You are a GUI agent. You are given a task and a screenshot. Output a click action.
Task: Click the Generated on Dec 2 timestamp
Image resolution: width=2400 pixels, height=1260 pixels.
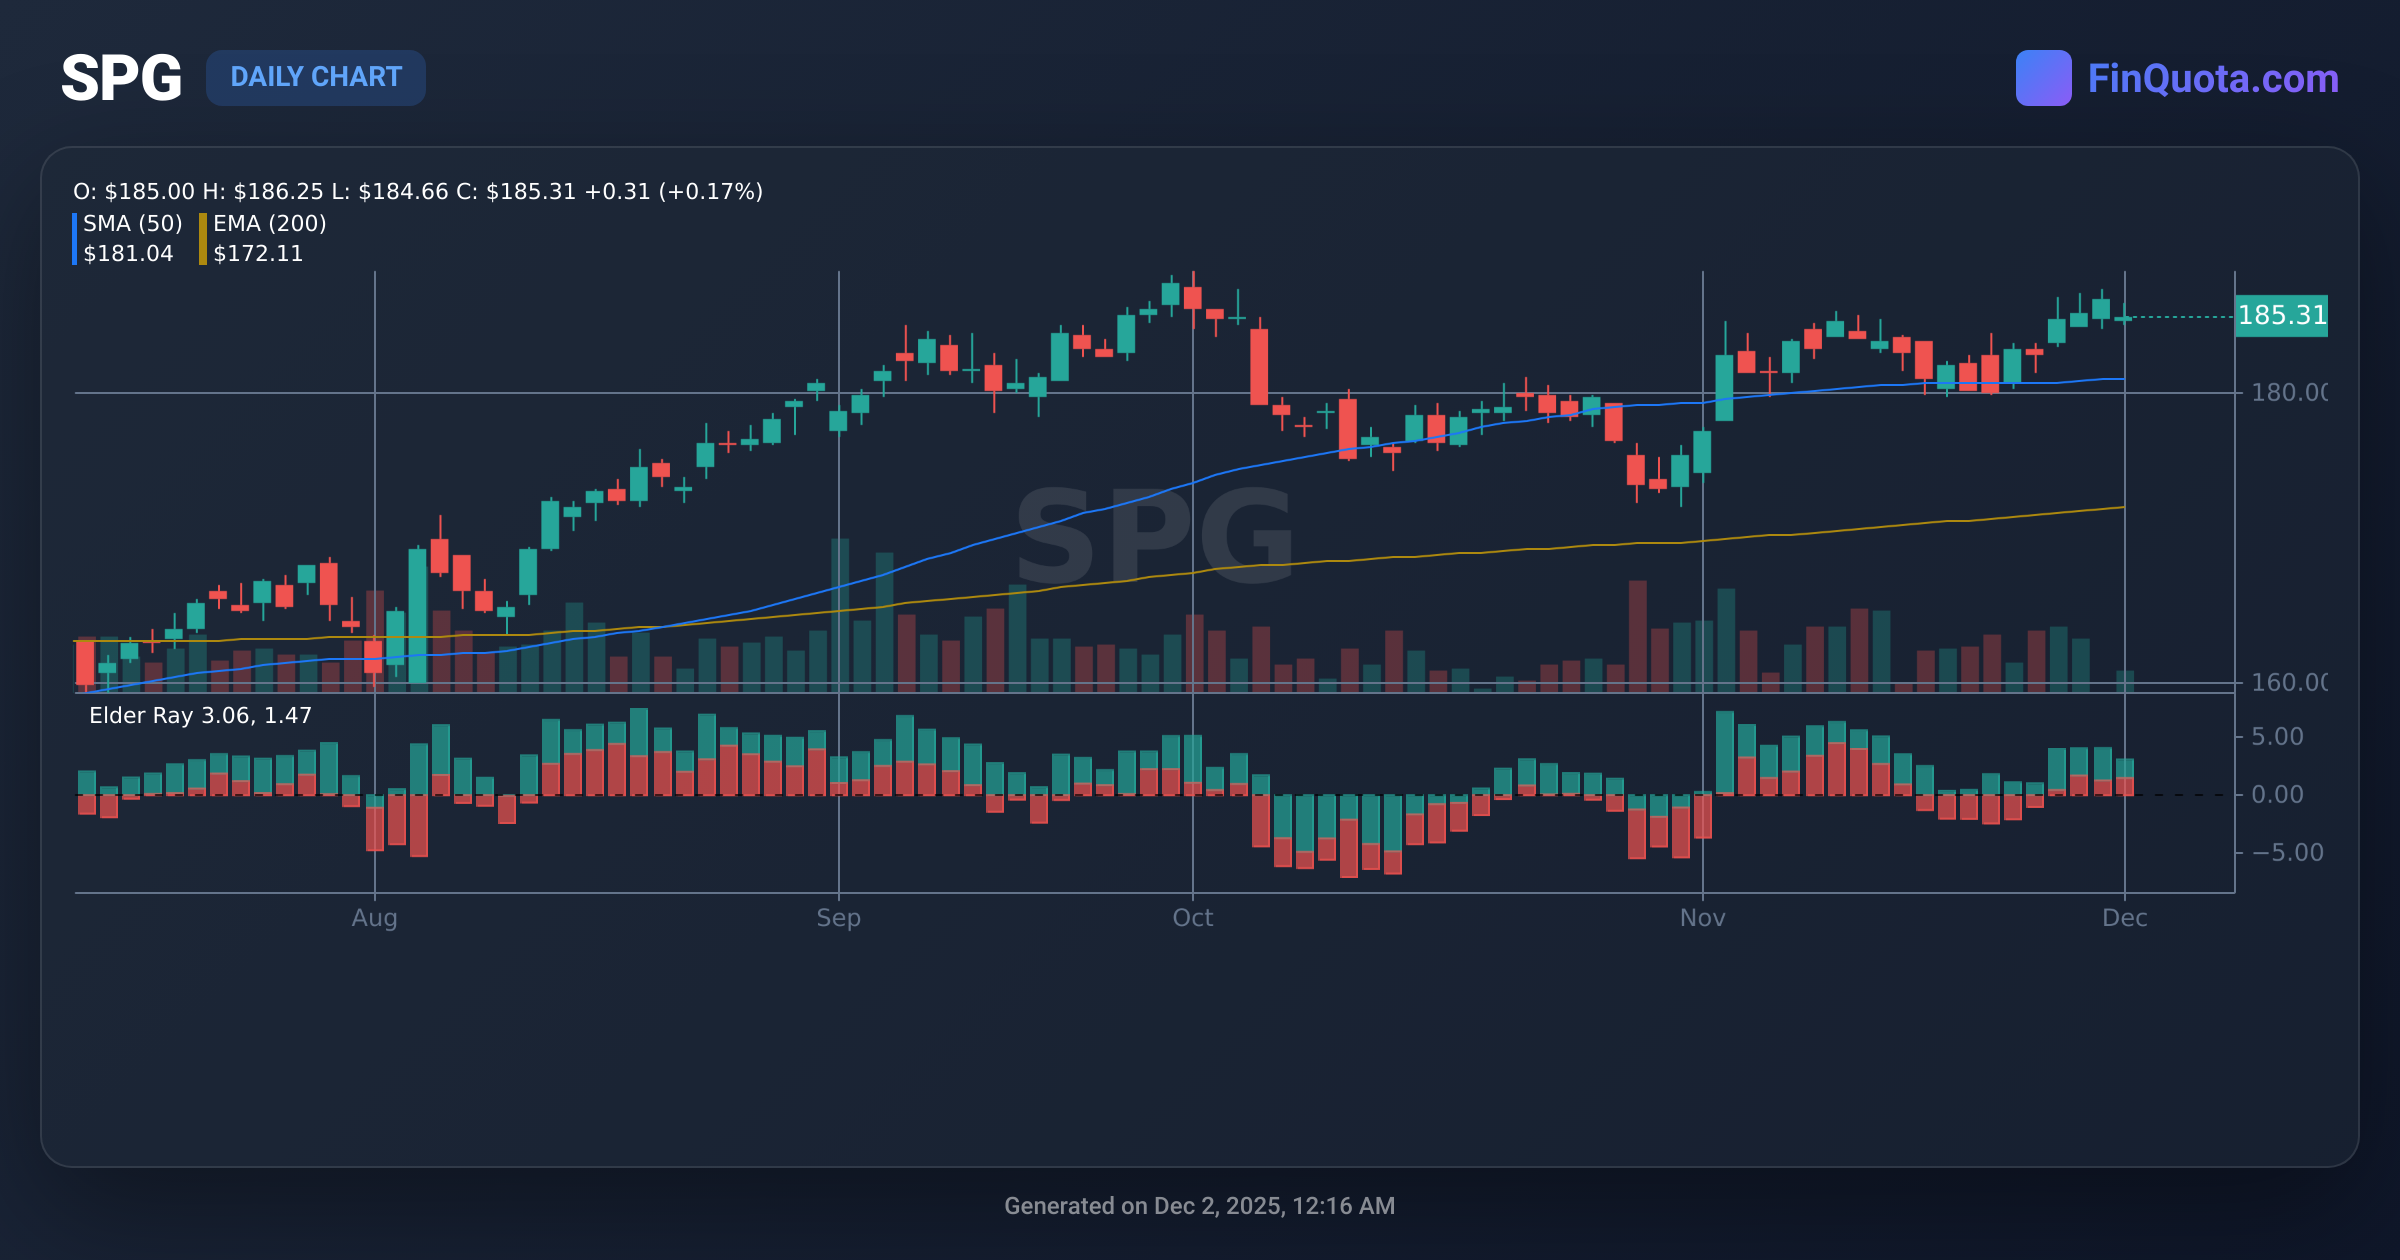pyautogui.click(x=1200, y=1206)
